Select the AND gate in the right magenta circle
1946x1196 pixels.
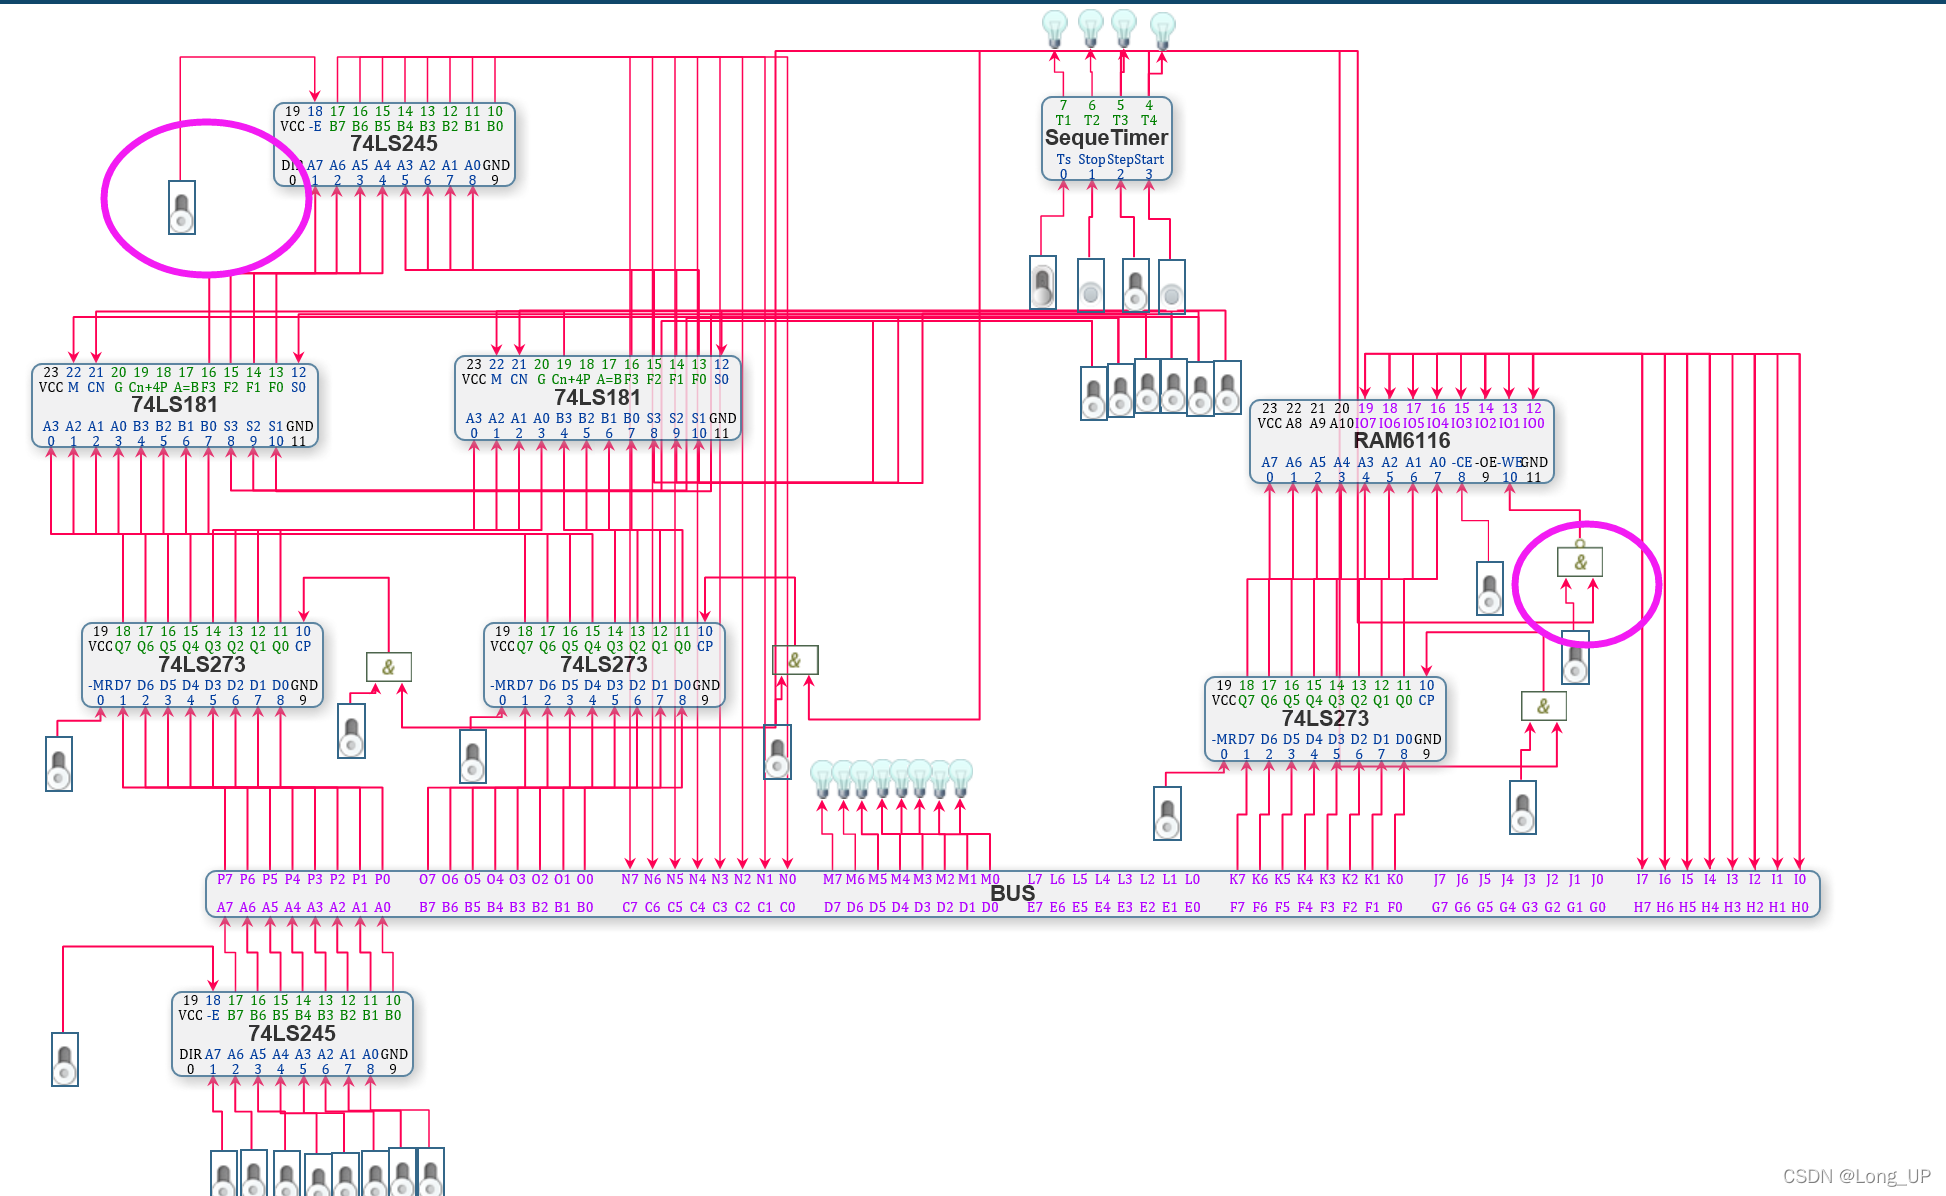point(1580,562)
